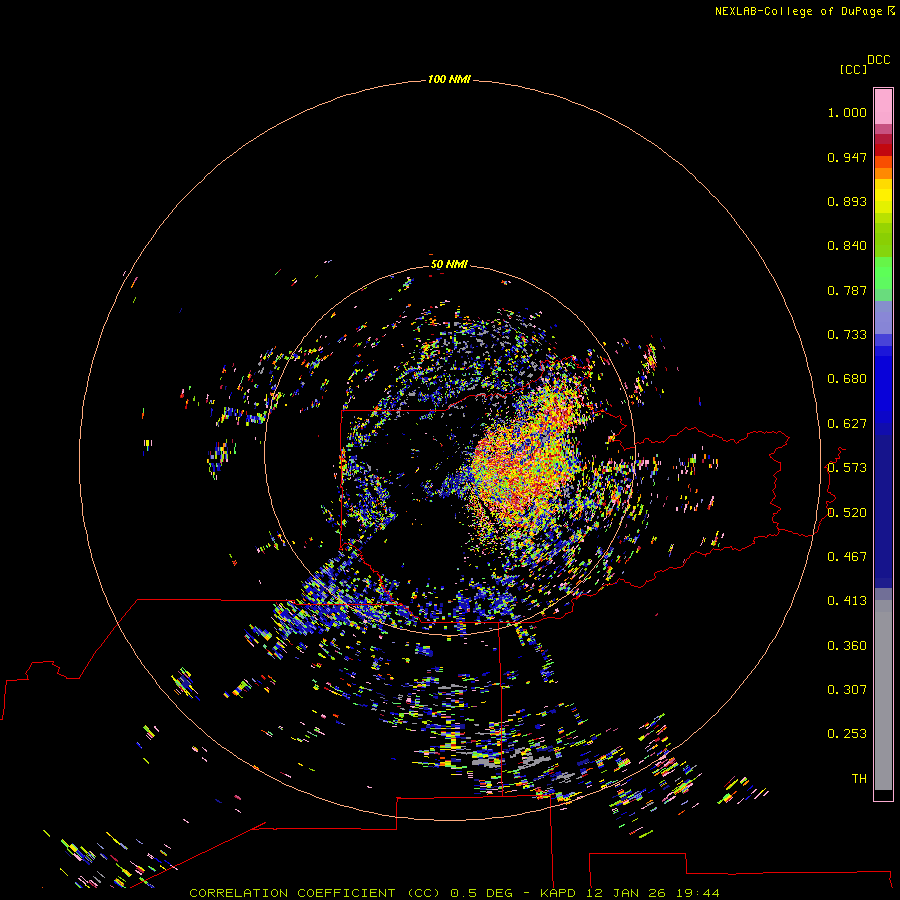The width and height of the screenshot is (900, 900).
Task: Click the 0.467 legend value
Action: [847, 557]
